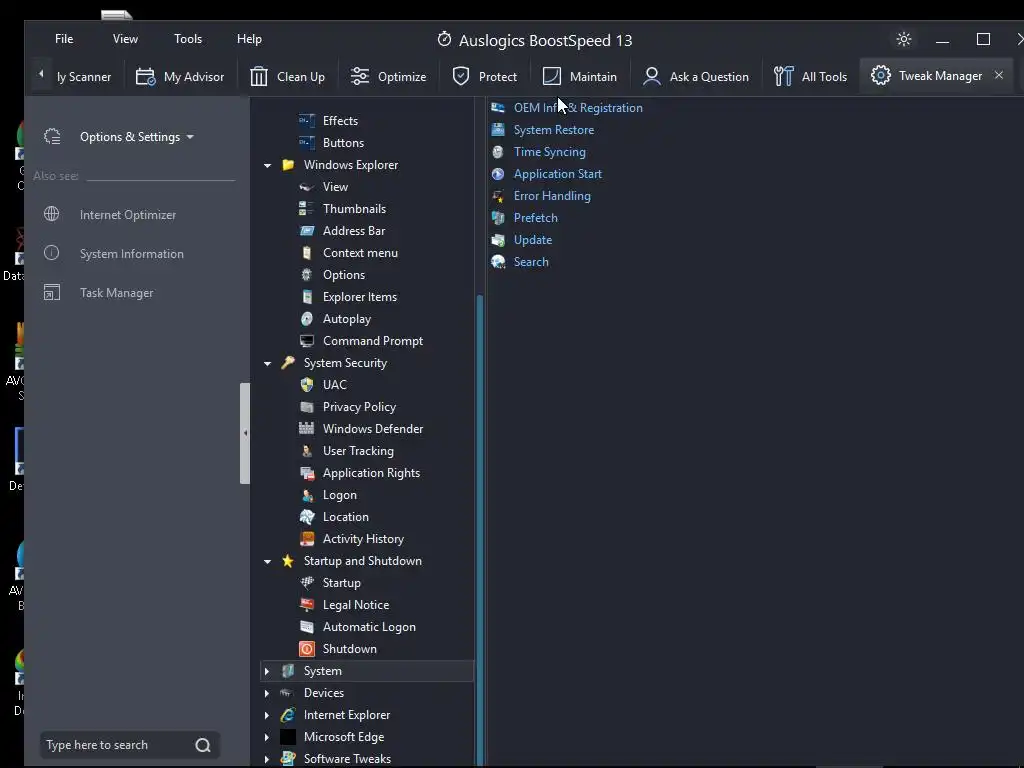Open Task Manager from sidebar
Image resolution: width=1024 pixels, height=768 pixels.
pyautogui.click(x=116, y=293)
